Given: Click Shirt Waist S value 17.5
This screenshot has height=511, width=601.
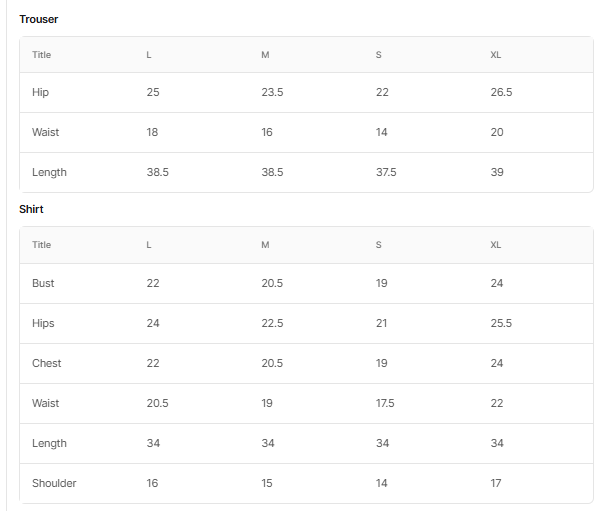Looking at the screenshot, I should pos(385,403).
